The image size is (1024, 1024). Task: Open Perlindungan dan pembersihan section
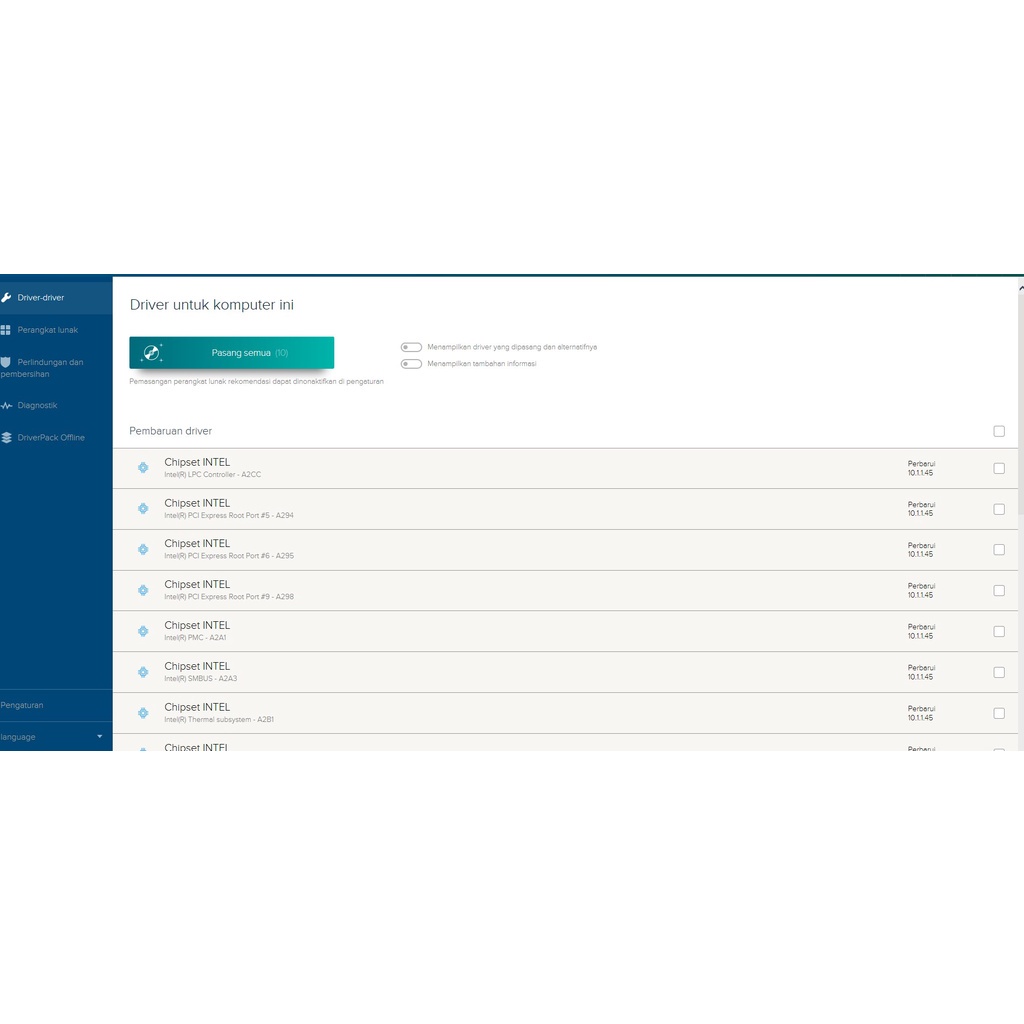tap(56, 368)
